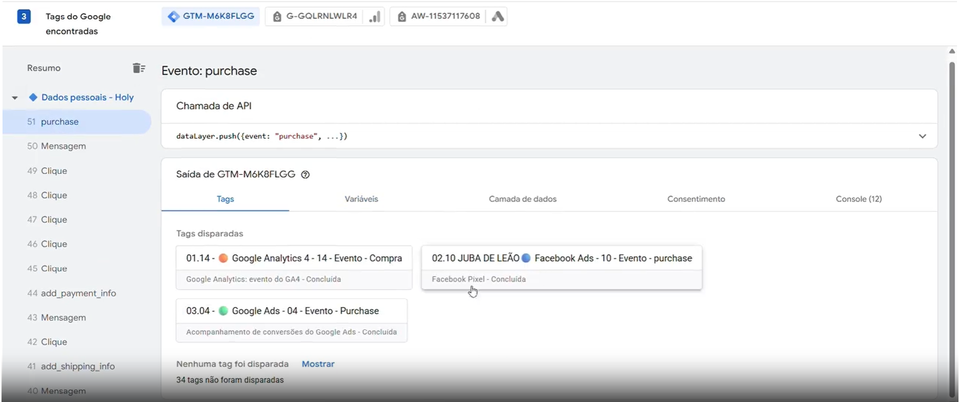Open Facebook Ads Evento purchase tag card
This screenshot has width=960, height=402.
[x=561, y=267]
